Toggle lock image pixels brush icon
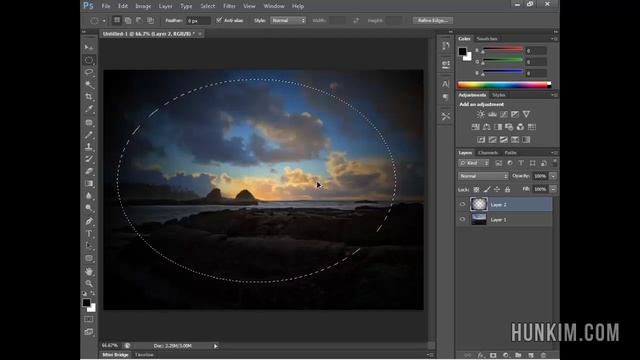Image resolution: width=640 pixels, height=360 pixels. (487, 189)
